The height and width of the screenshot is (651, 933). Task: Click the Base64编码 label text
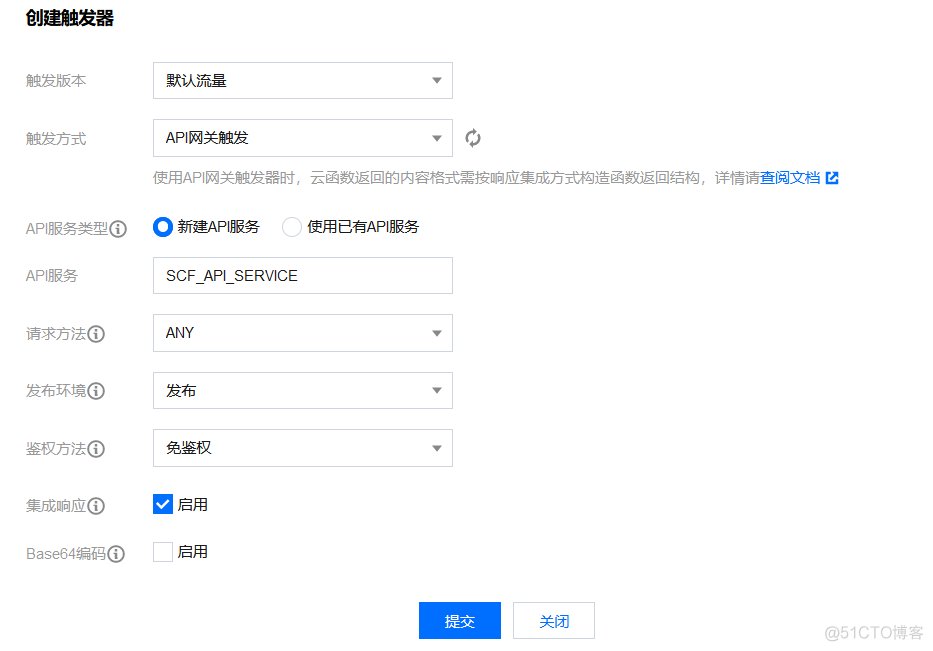tap(66, 554)
